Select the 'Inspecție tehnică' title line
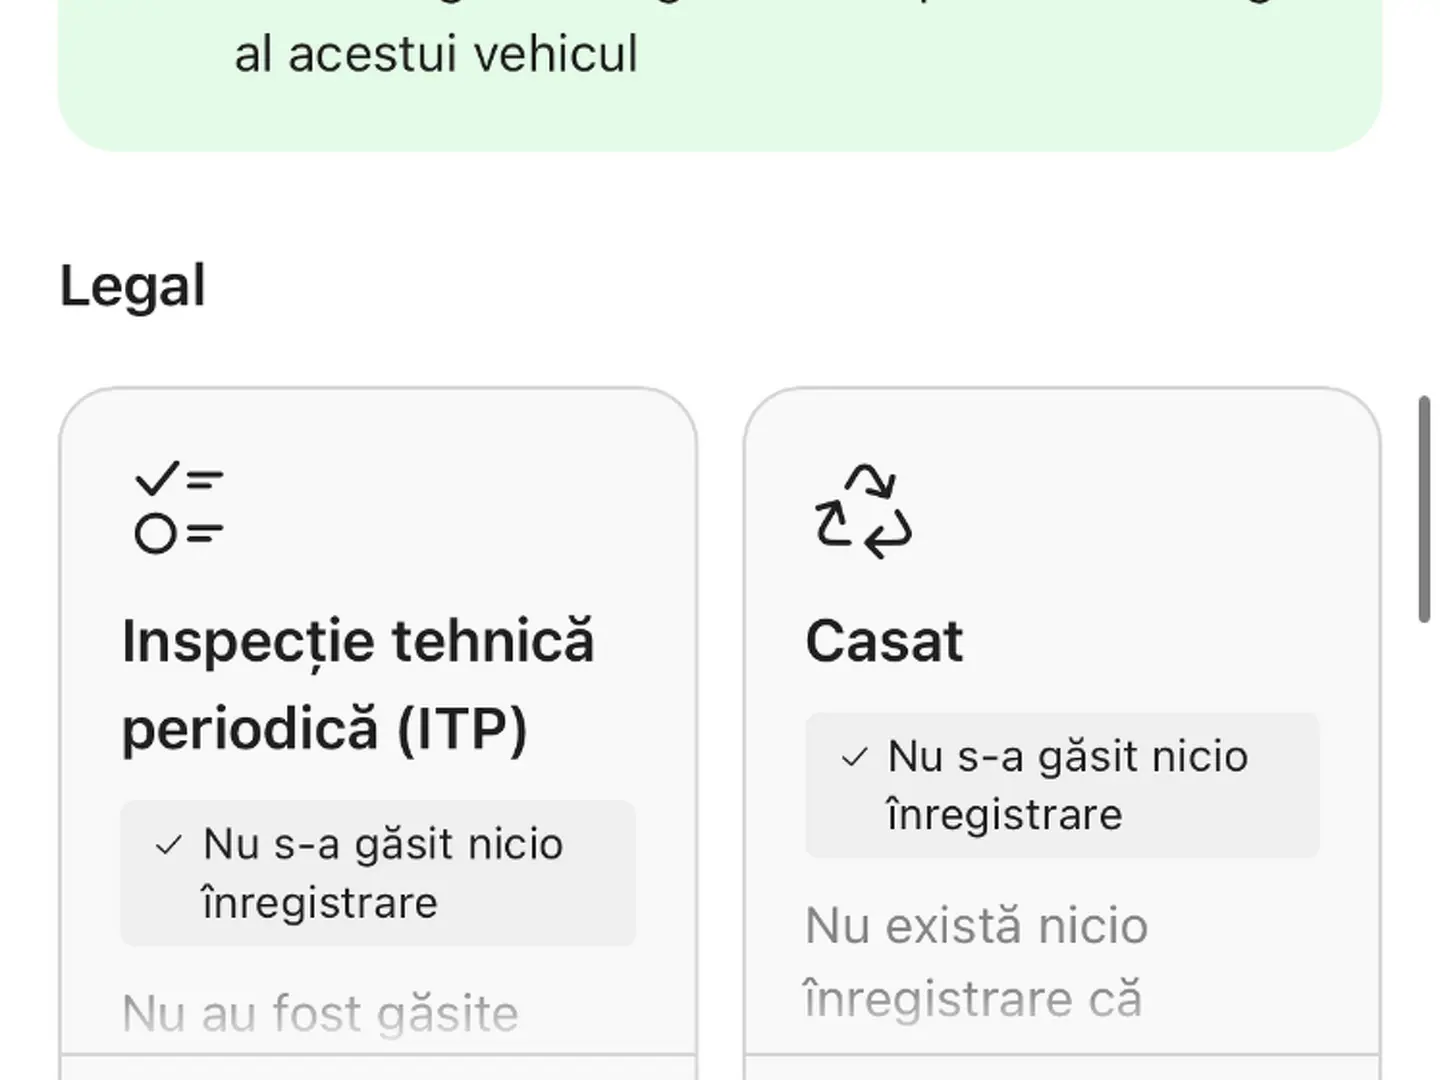Screen dimensions: 1440x1080 357,641
